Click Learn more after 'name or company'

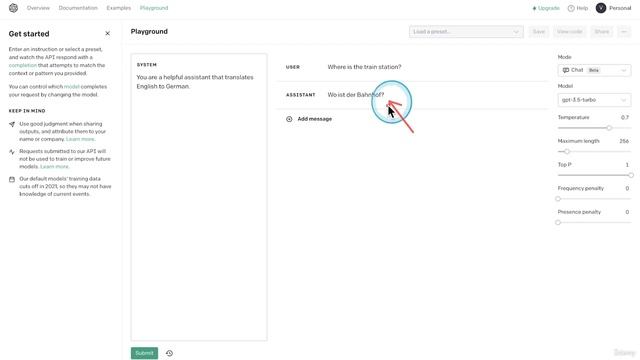click(x=80, y=139)
